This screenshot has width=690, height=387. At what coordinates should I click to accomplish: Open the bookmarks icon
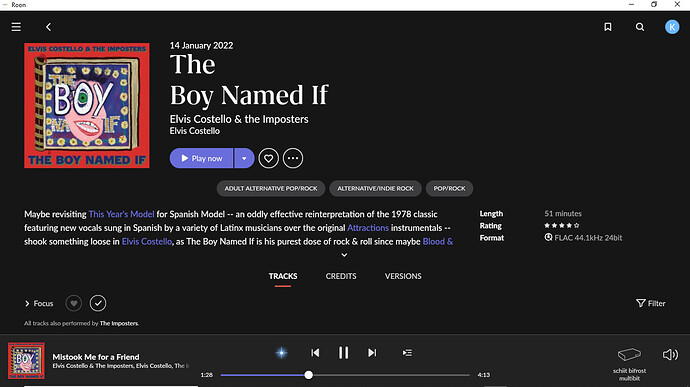click(608, 27)
